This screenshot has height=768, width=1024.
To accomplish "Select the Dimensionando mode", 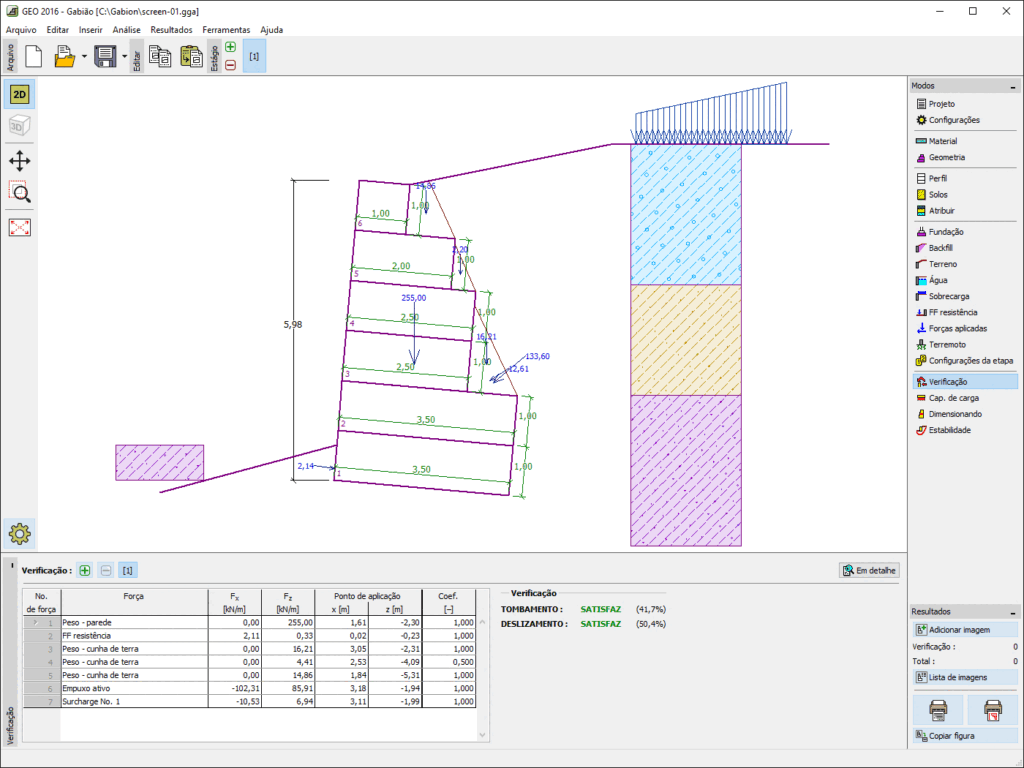I will (965, 414).
